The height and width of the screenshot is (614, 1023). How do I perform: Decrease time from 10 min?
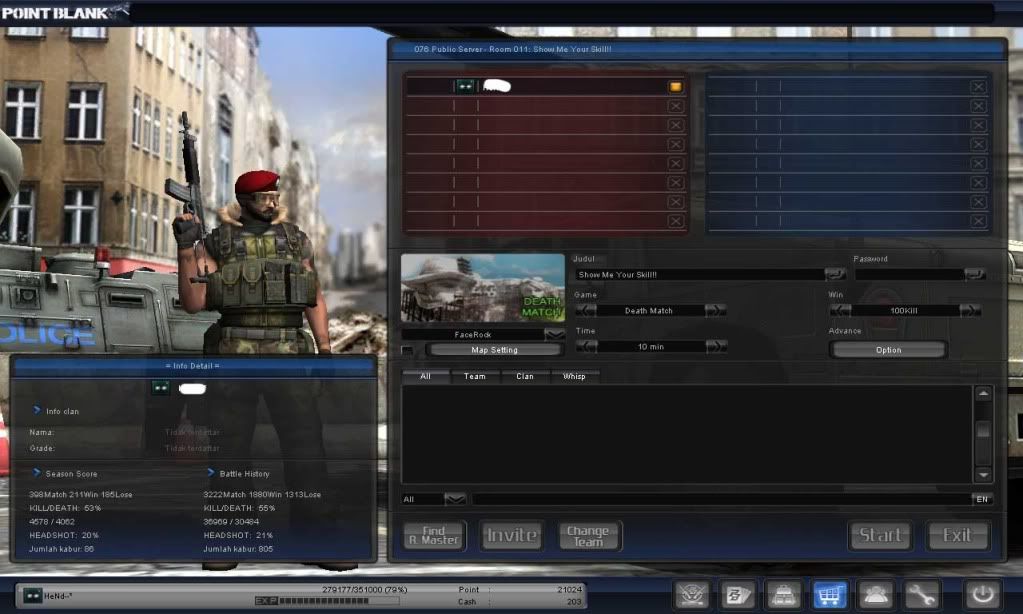(586, 346)
